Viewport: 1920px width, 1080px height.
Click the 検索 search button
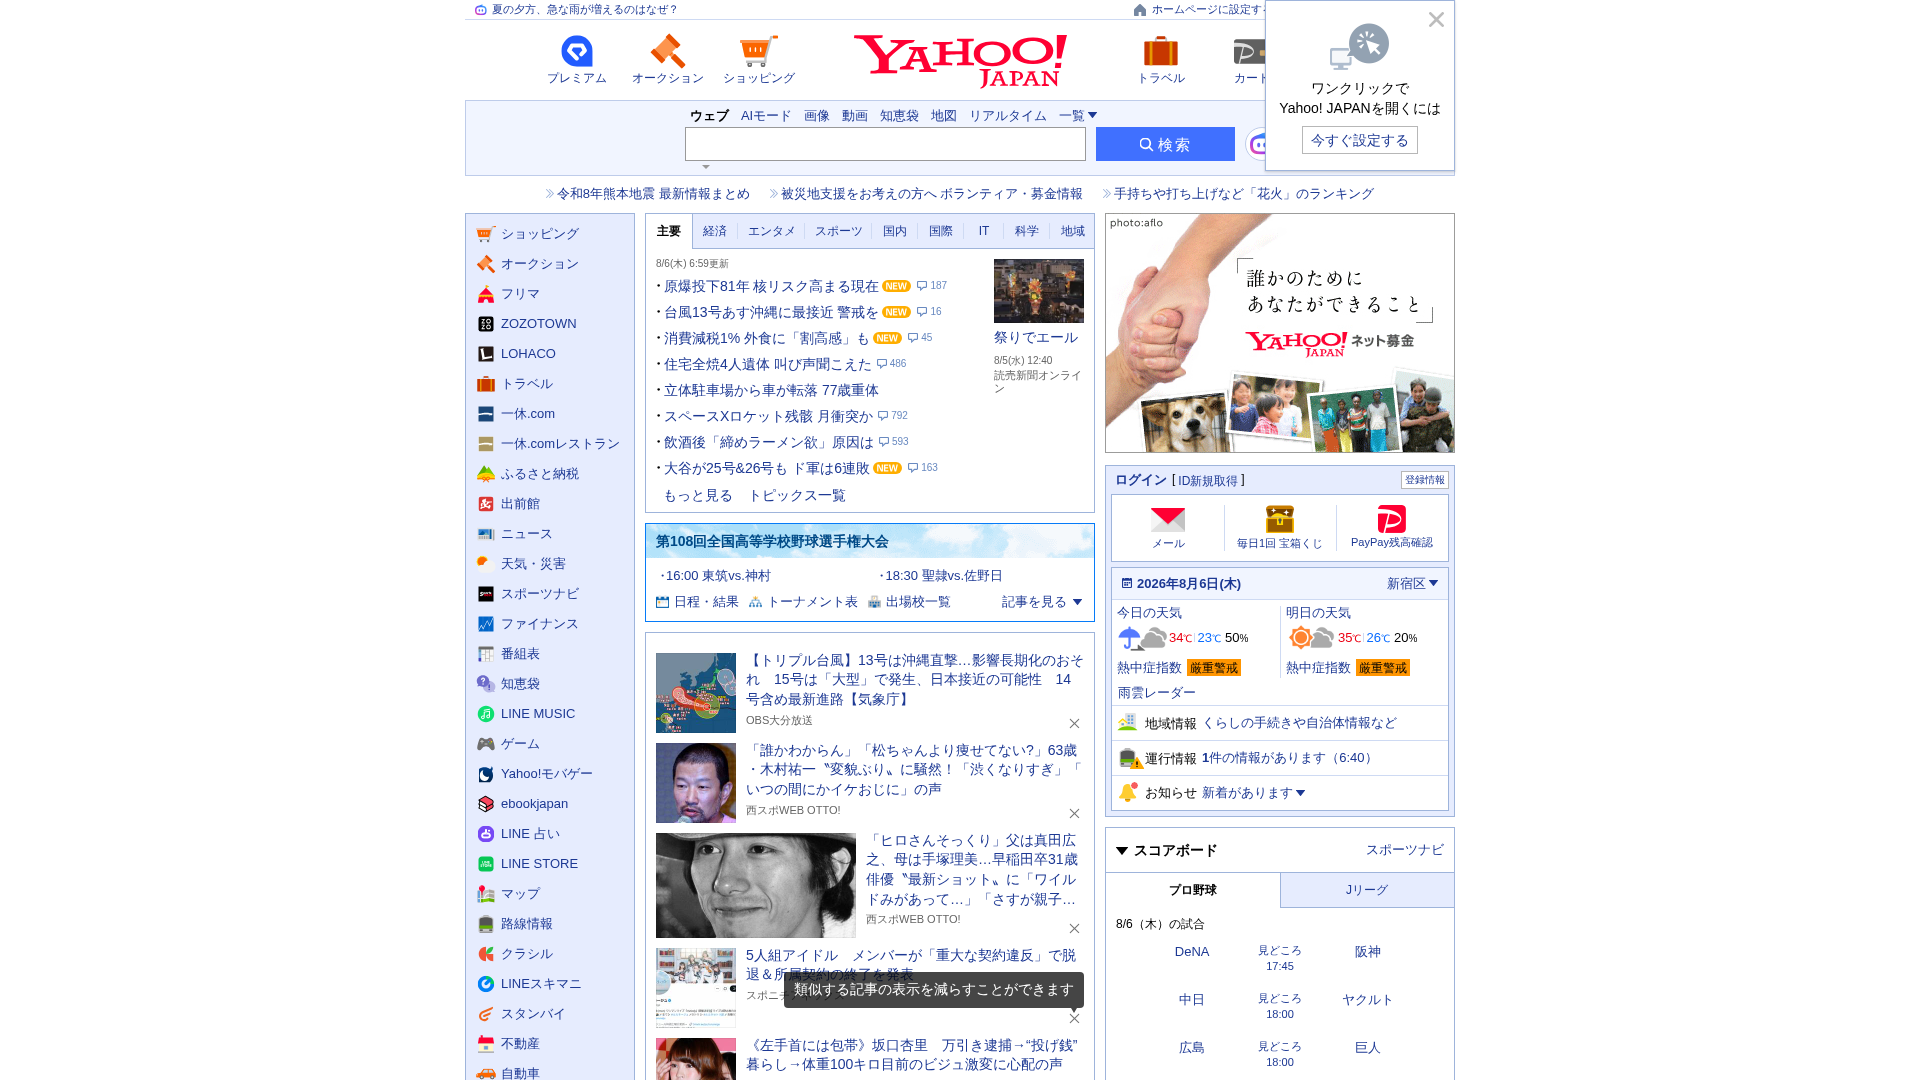coord(1165,144)
